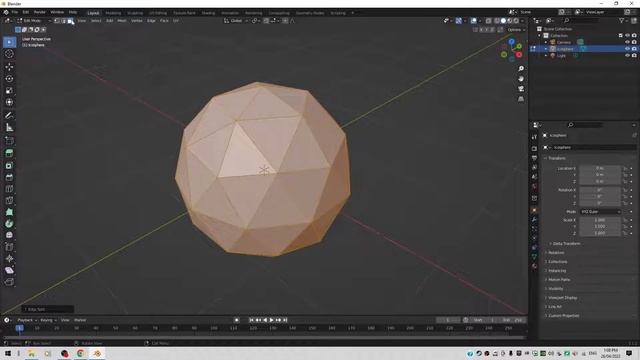Select the Shrink/Fatten tool
Screen dimensions: 640x360
(9, 258)
